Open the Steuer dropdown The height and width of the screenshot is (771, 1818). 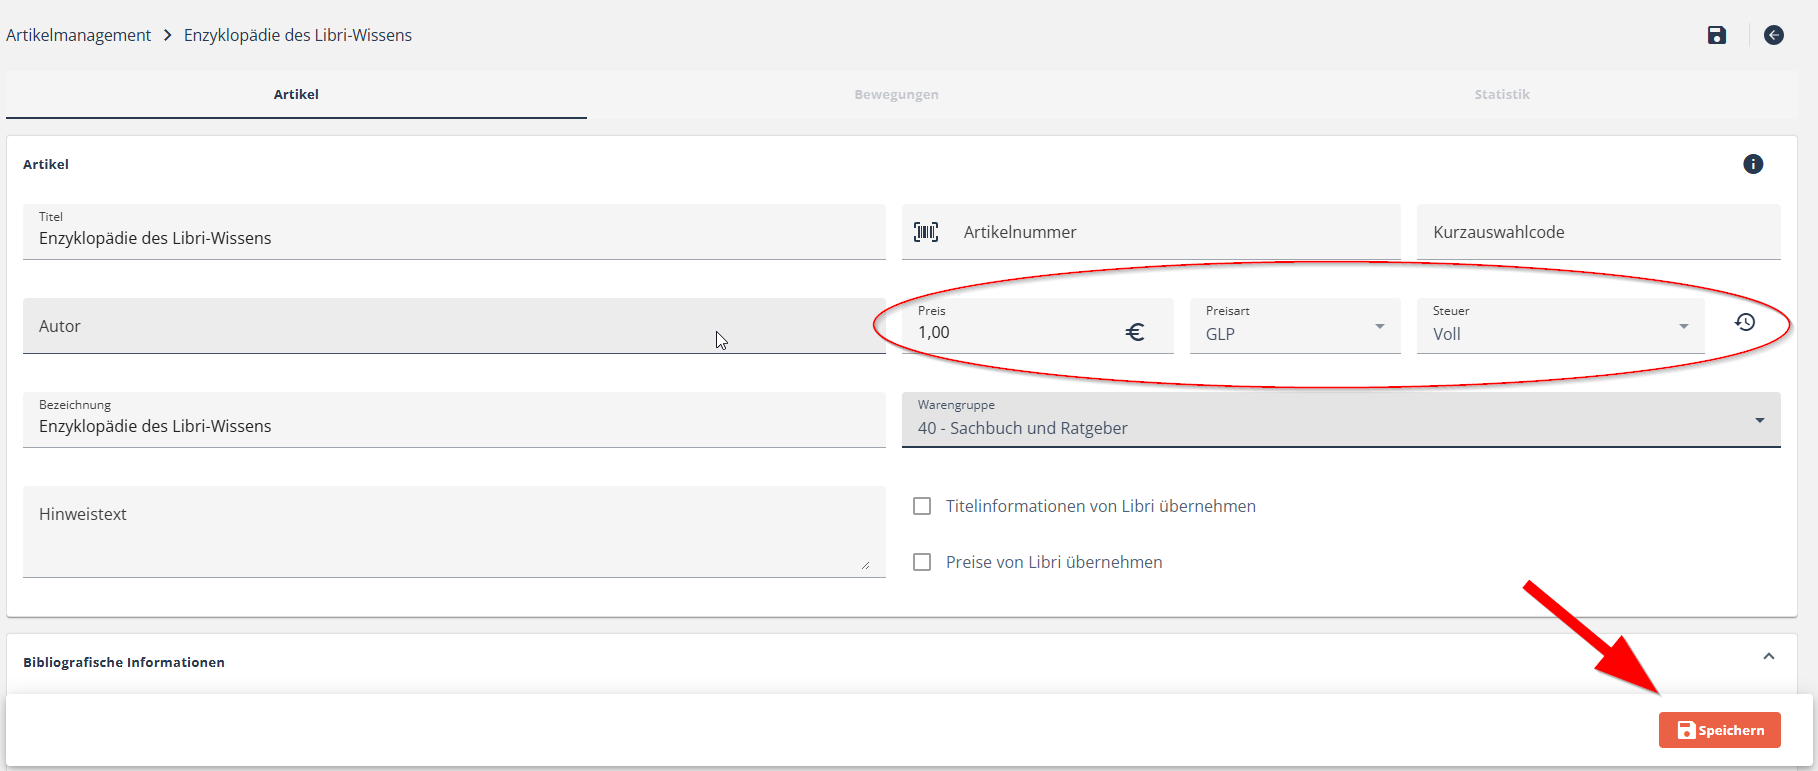pos(1561,326)
